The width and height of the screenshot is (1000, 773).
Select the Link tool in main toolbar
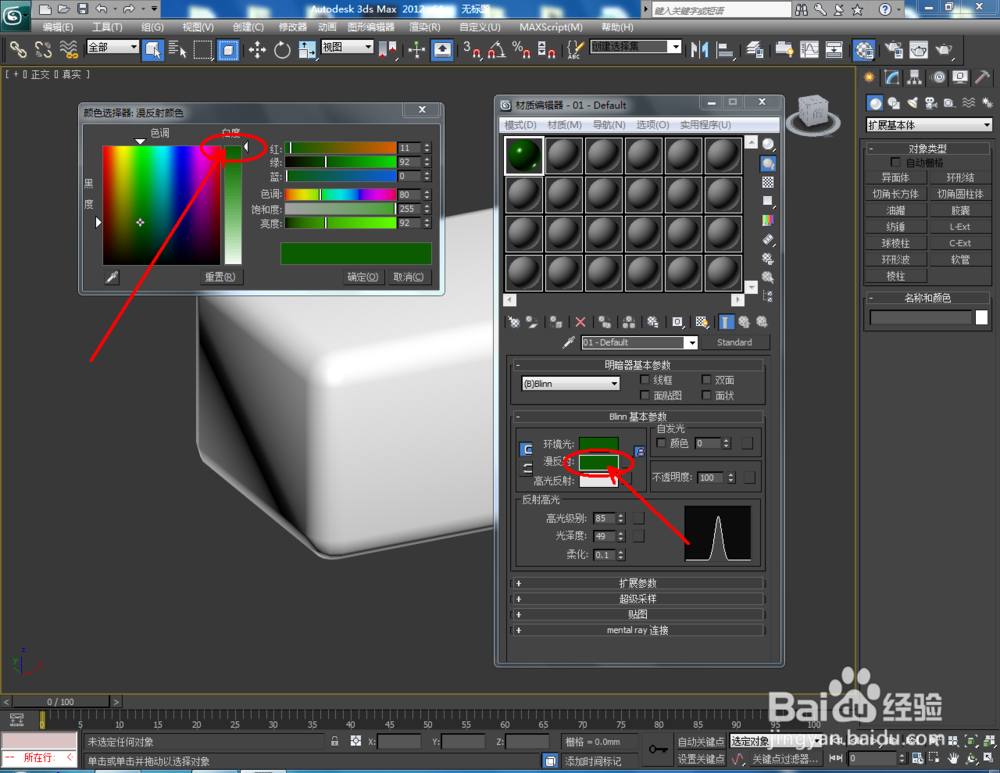[17, 49]
